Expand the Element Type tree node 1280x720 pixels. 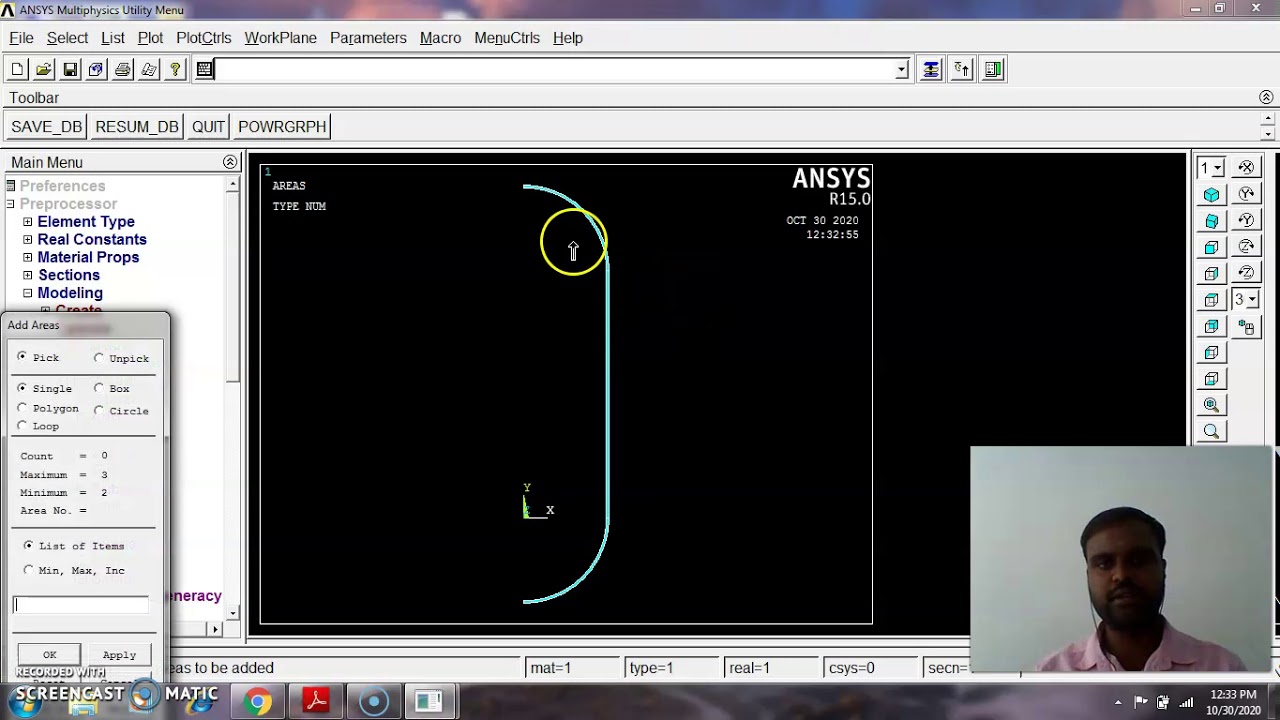pyautogui.click(x=28, y=222)
